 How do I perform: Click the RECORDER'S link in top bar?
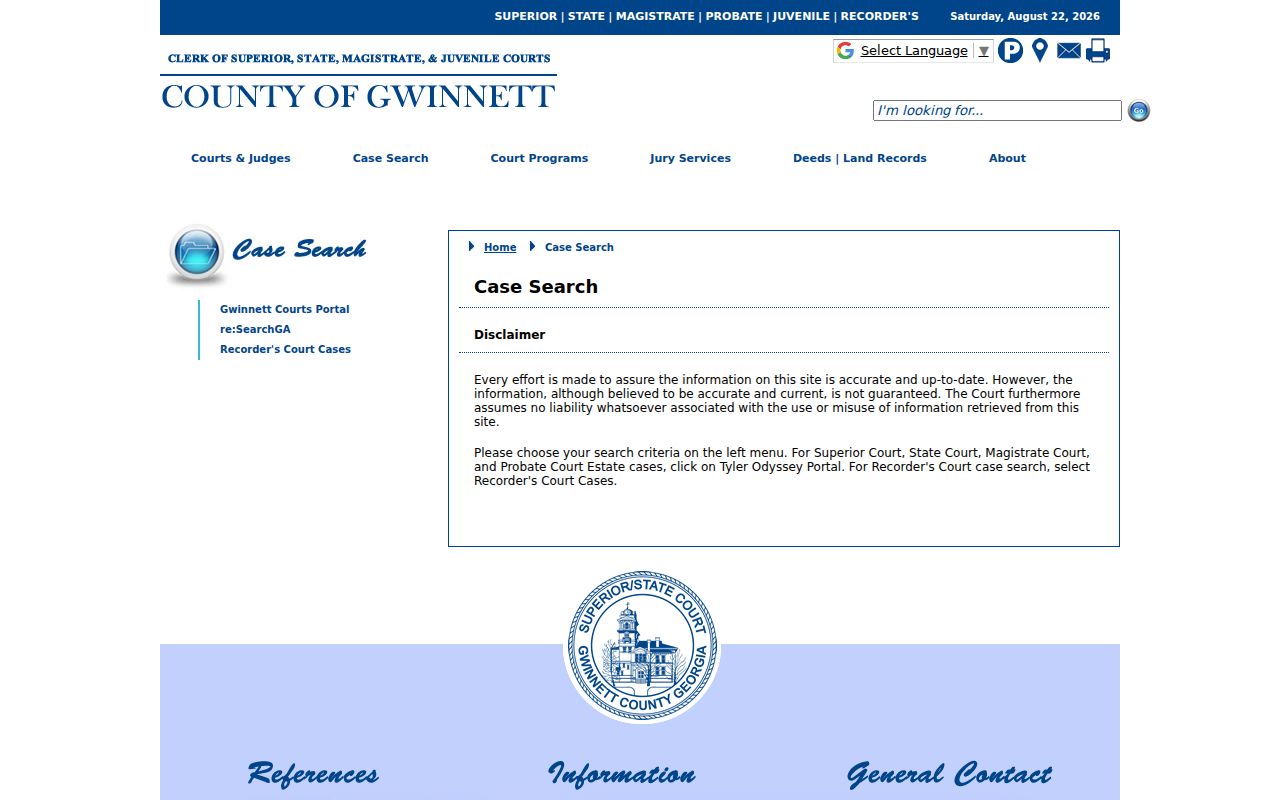coord(880,16)
